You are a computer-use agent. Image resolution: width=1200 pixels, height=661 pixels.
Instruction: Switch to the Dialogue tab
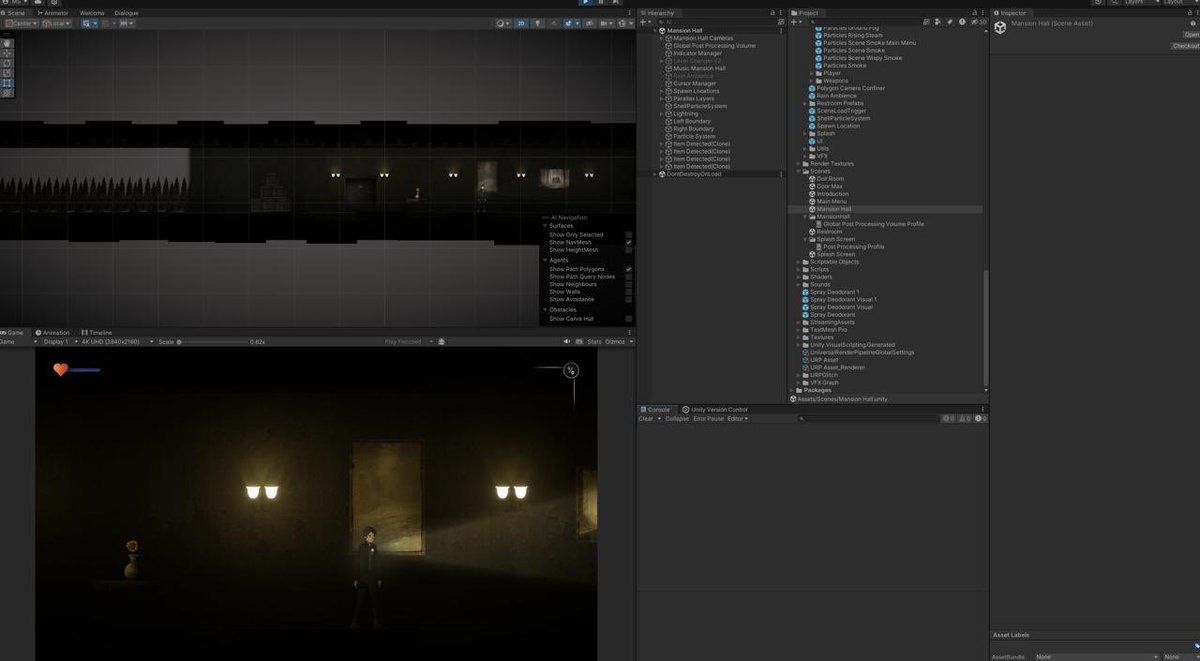click(x=126, y=13)
